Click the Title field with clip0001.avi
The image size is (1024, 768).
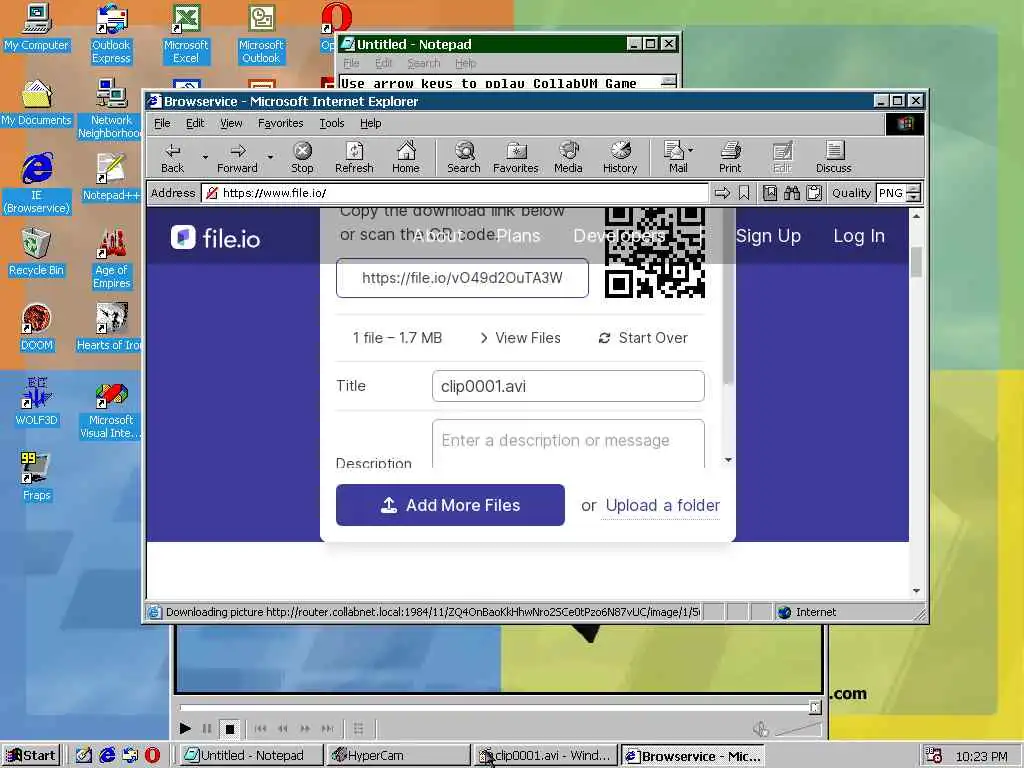pyautogui.click(x=568, y=386)
